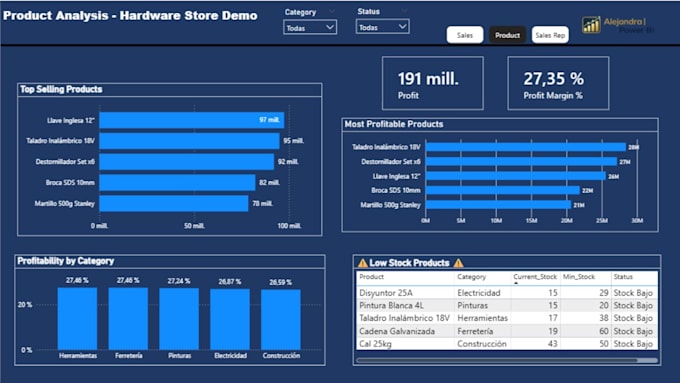Select the Taladro Inalámbrico 18V bar in Top Selling
Viewport: 680px width, 383px height.
(190, 141)
